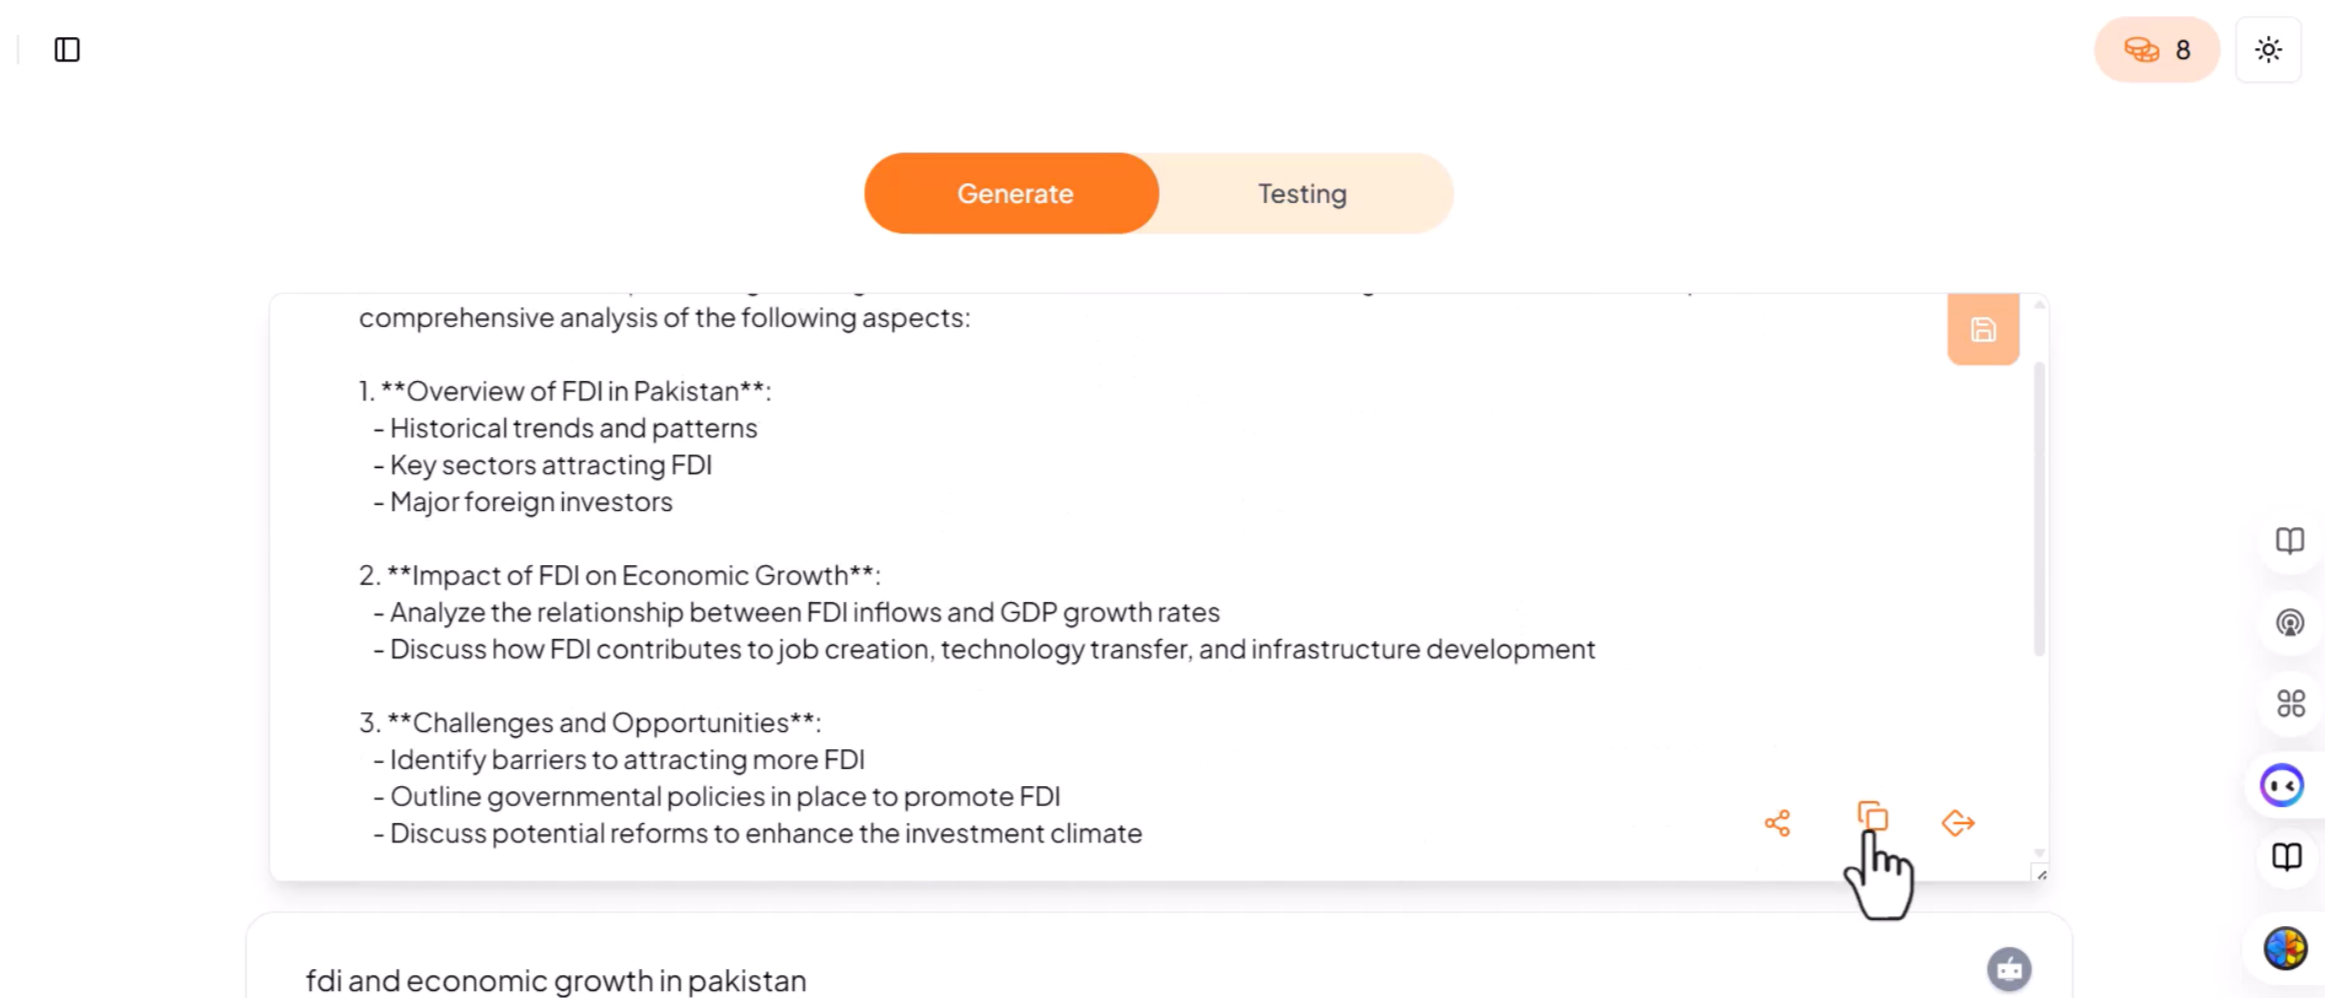Click the coins credits icon
2325x998 pixels.
[x=2140, y=50]
